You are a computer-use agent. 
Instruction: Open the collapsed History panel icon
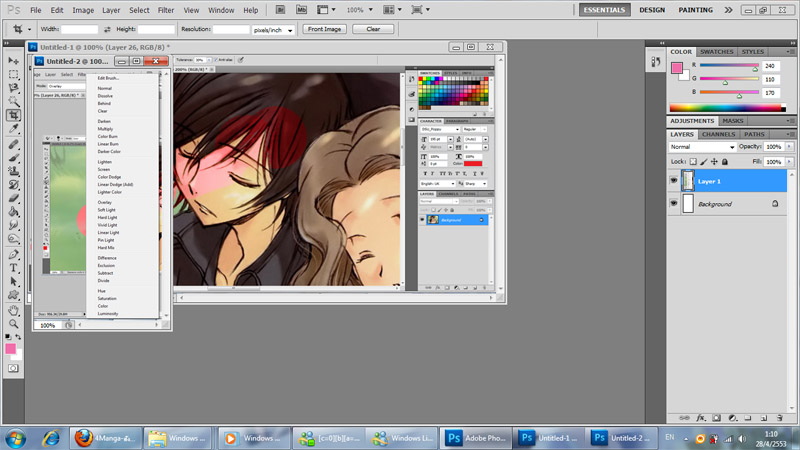[656, 62]
